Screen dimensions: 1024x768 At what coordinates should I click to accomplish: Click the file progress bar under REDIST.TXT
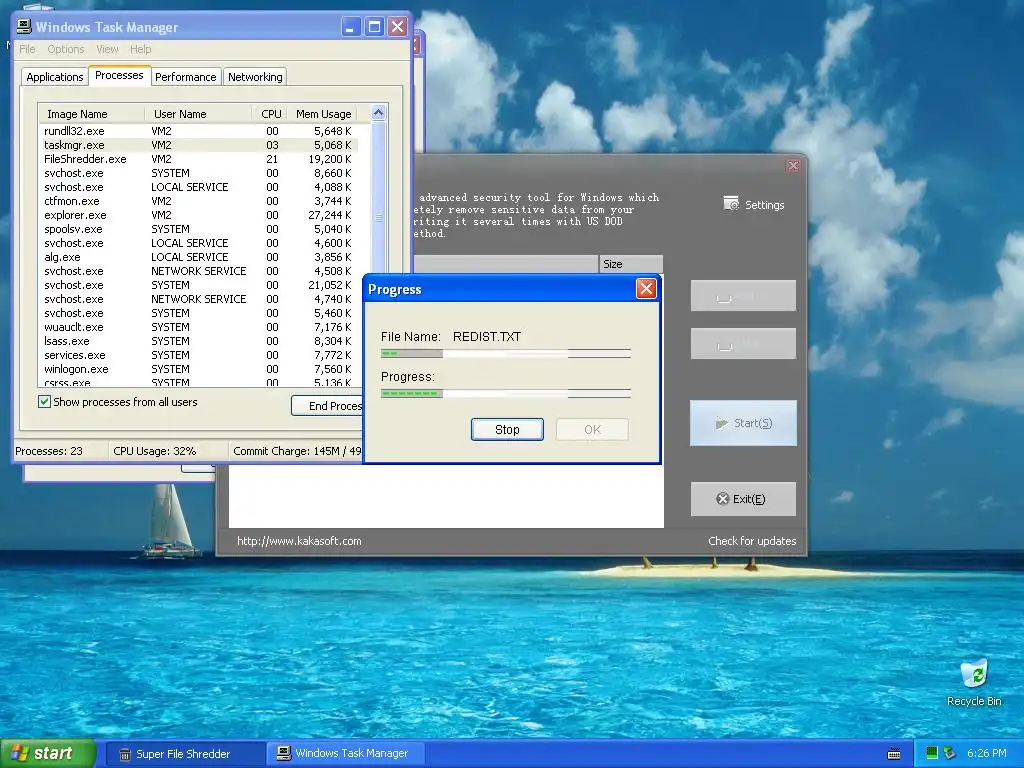click(505, 353)
